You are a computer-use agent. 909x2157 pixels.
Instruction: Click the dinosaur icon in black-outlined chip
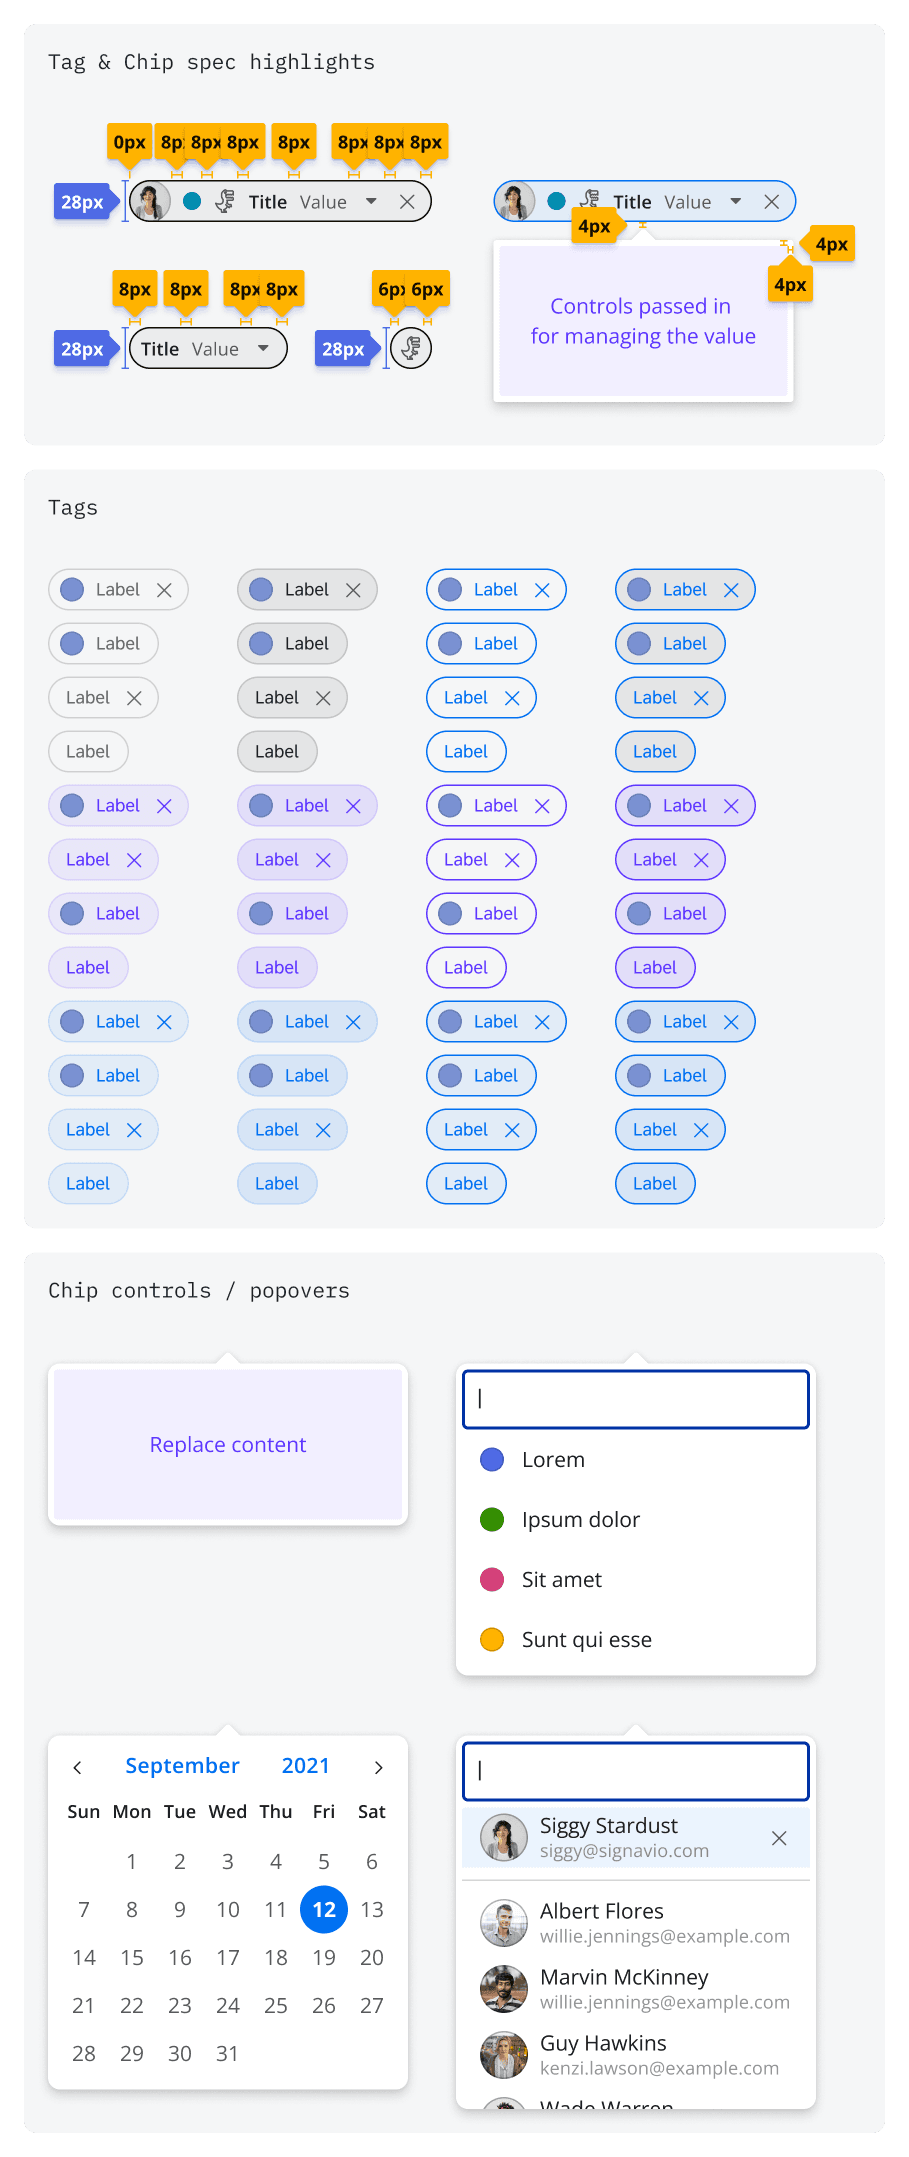tap(226, 202)
